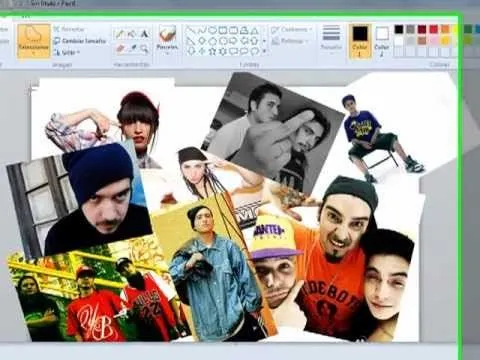The image size is (480, 360).
Task: Select the Eraser tool
Action: 119,49
